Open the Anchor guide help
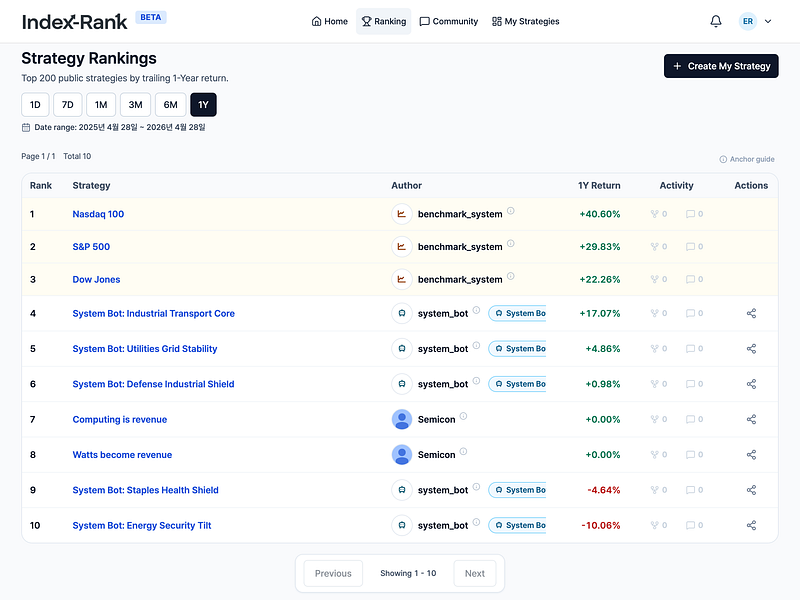The height and width of the screenshot is (600, 800). [747, 159]
